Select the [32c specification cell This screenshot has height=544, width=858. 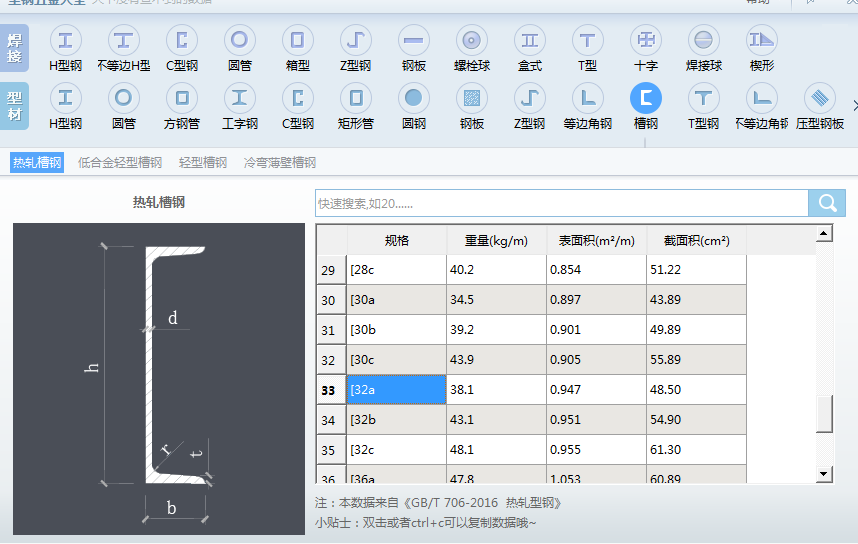(x=396, y=450)
